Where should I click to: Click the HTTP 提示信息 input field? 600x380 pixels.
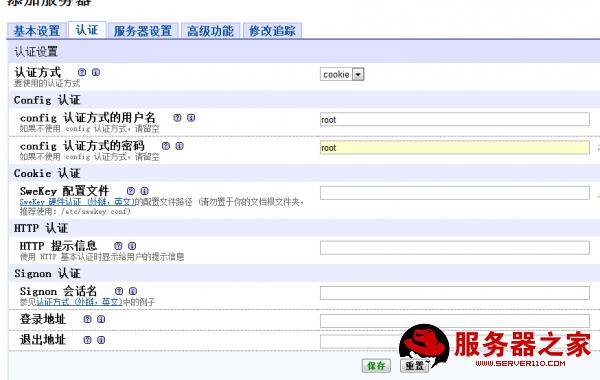tap(455, 248)
